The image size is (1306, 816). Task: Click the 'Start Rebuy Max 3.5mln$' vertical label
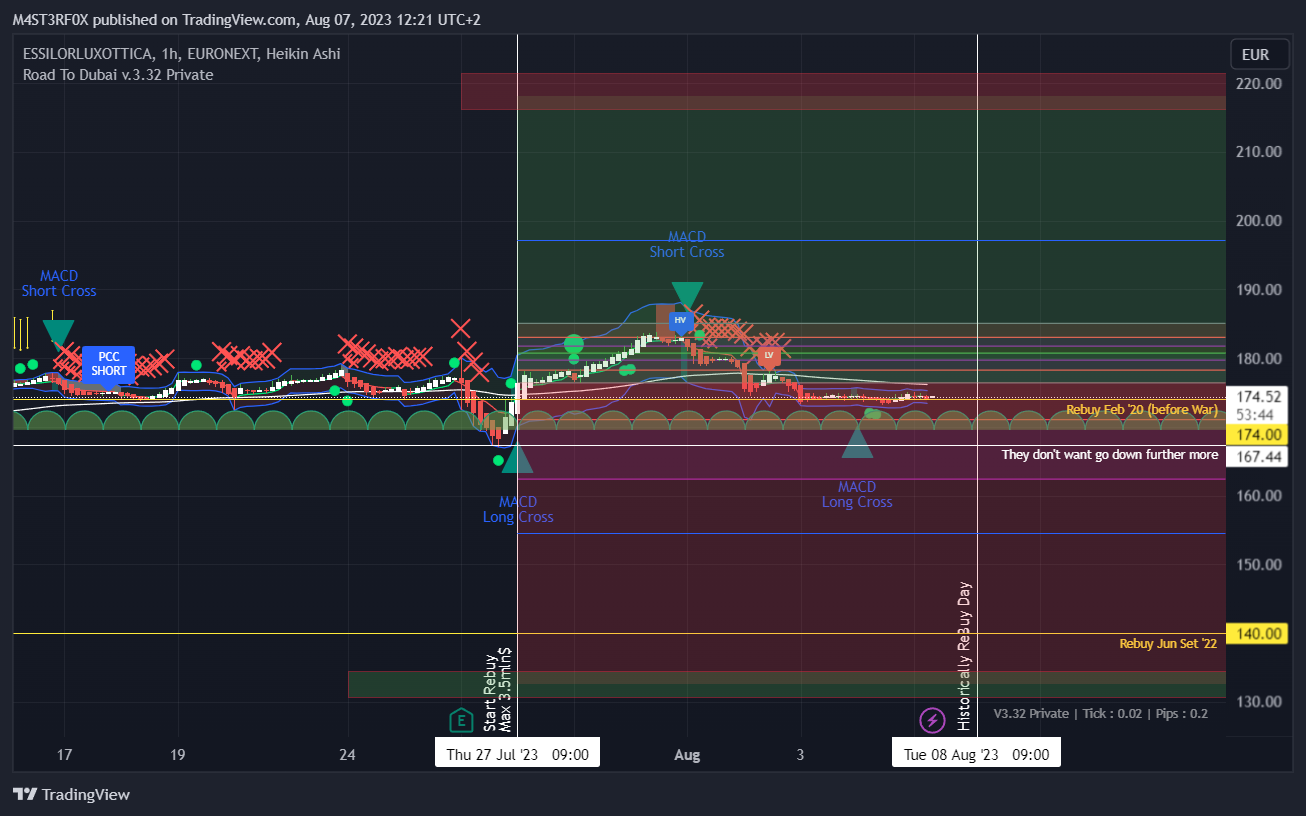click(498, 688)
